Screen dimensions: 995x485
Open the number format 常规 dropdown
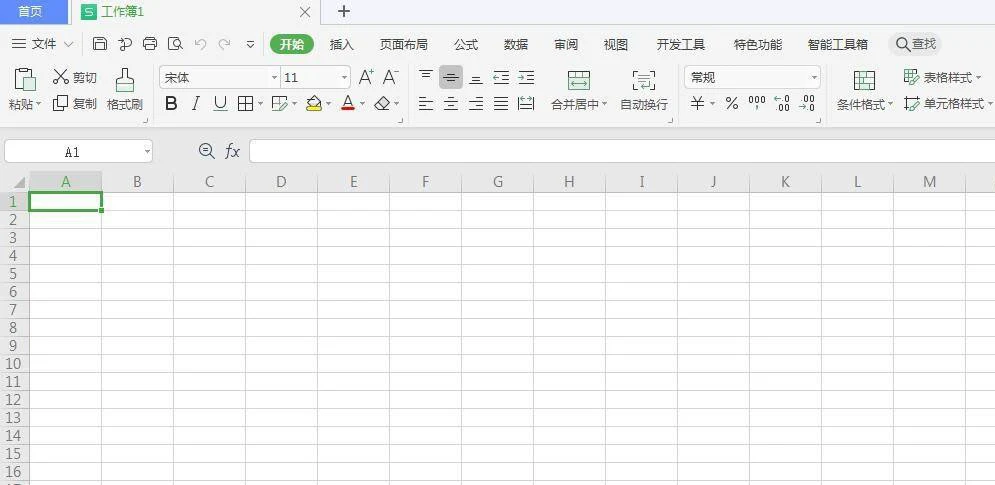[815, 77]
